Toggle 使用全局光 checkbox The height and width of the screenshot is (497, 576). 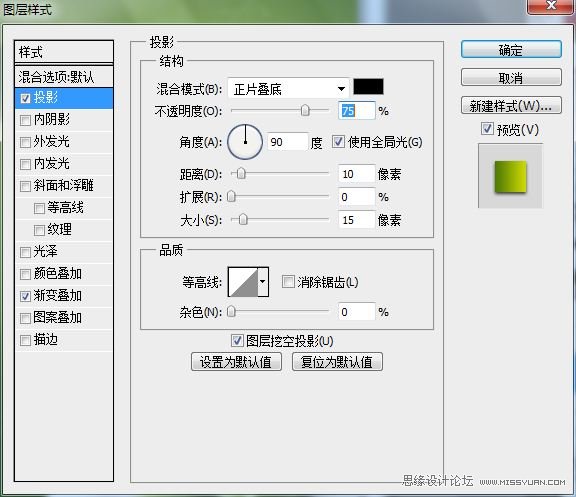(x=338, y=142)
